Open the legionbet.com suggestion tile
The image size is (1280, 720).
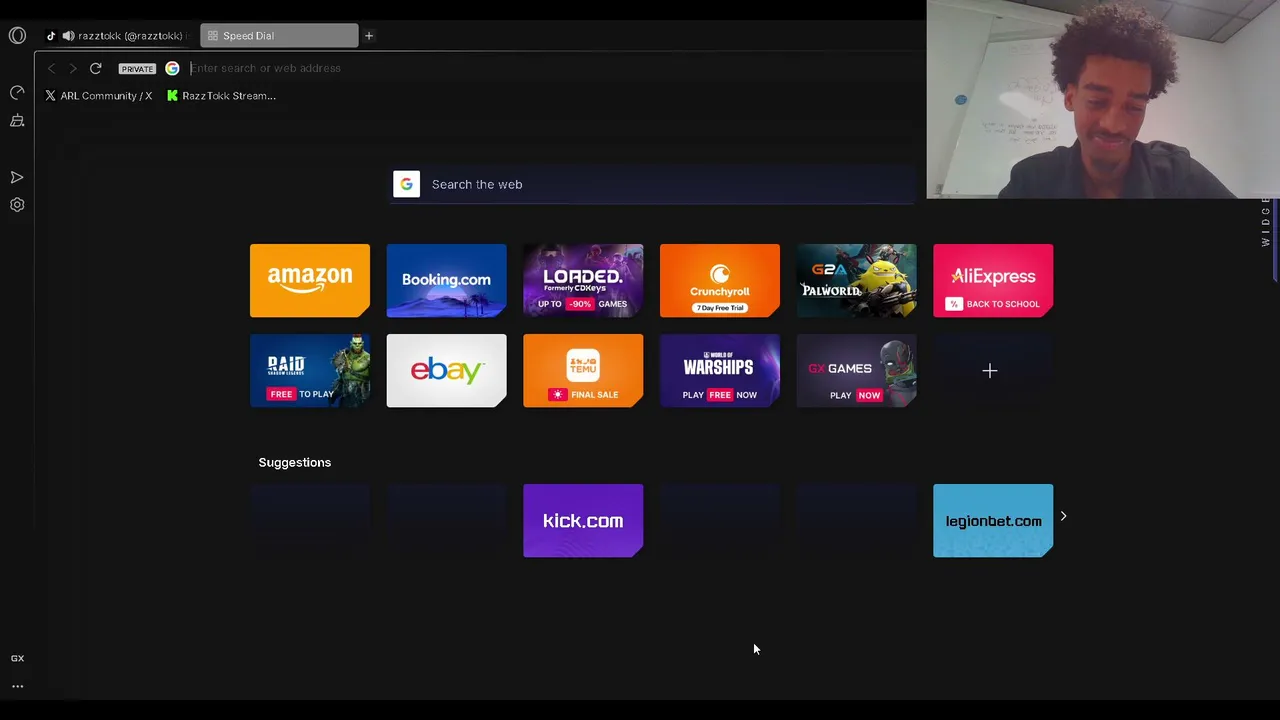tap(993, 521)
